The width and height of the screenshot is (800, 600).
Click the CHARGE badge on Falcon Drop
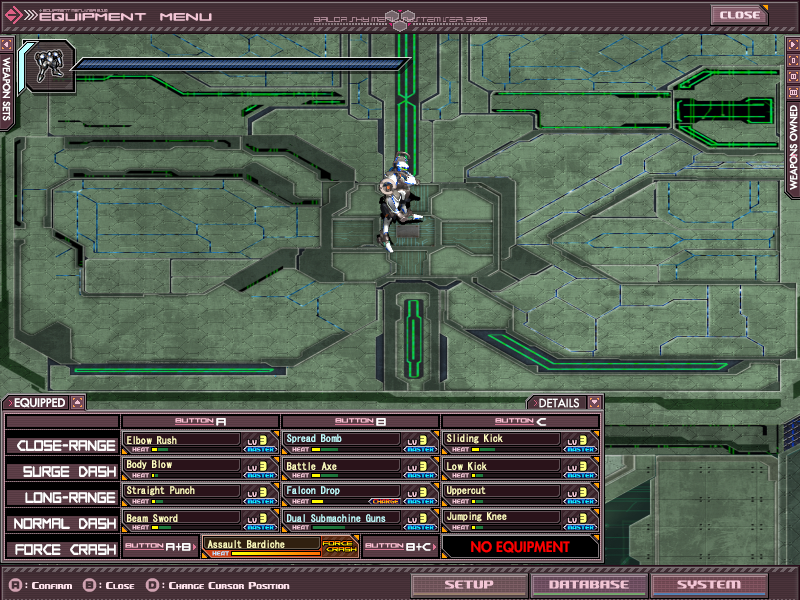[x=385, y=502]
